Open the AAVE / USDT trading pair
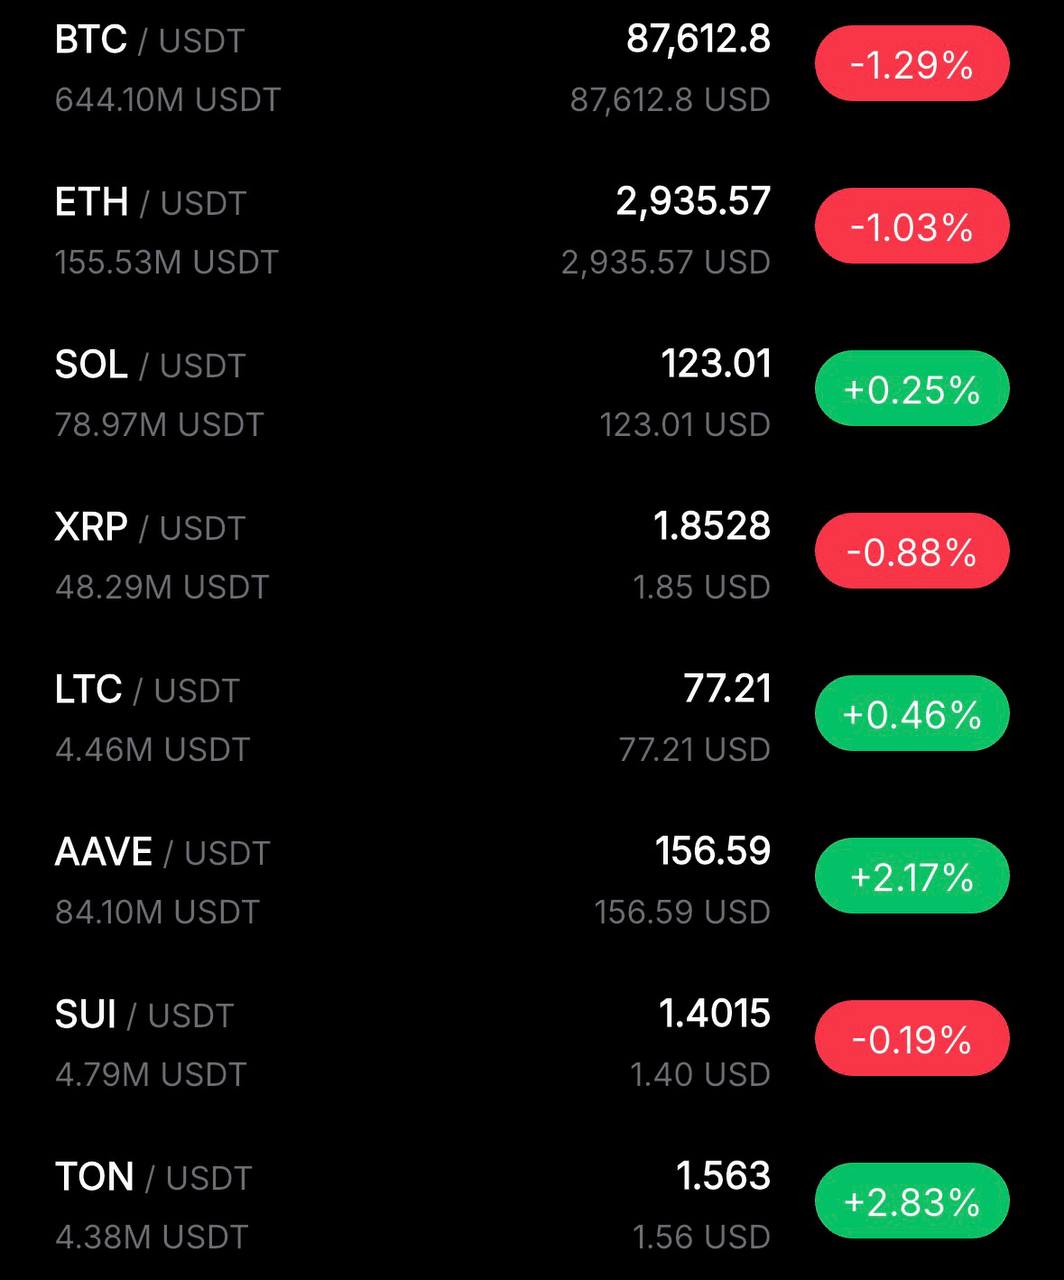 click(162, 852)
